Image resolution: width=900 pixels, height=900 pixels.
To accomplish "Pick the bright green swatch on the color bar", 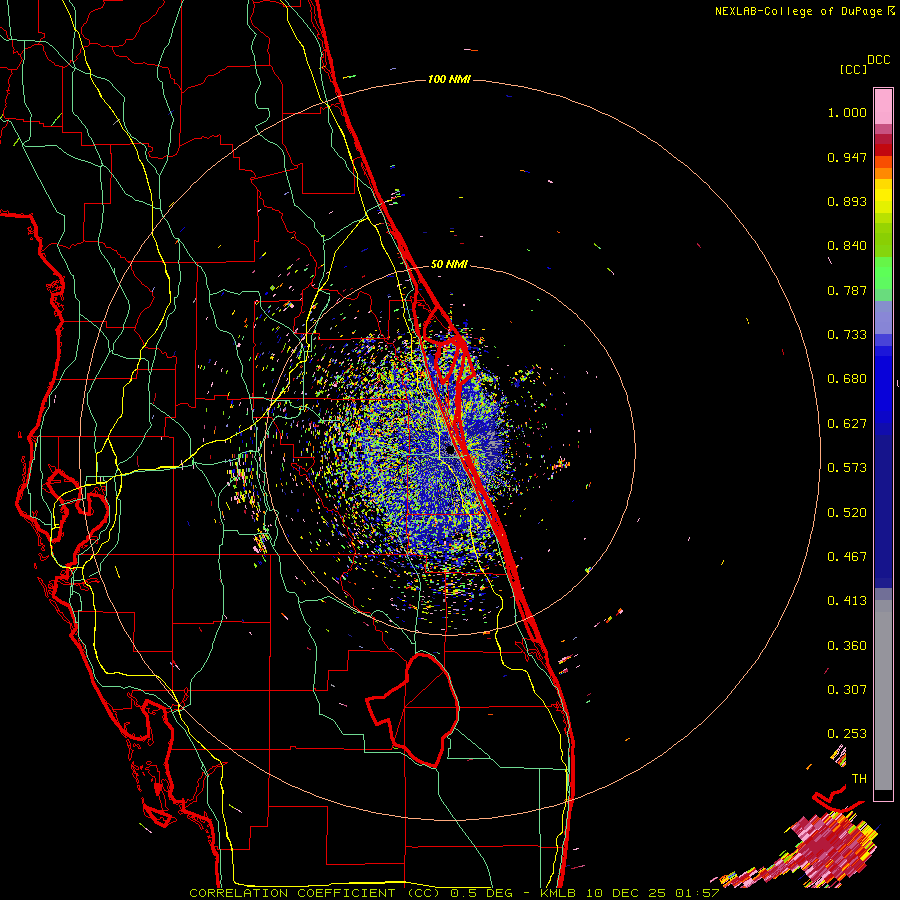I will 883,273.
